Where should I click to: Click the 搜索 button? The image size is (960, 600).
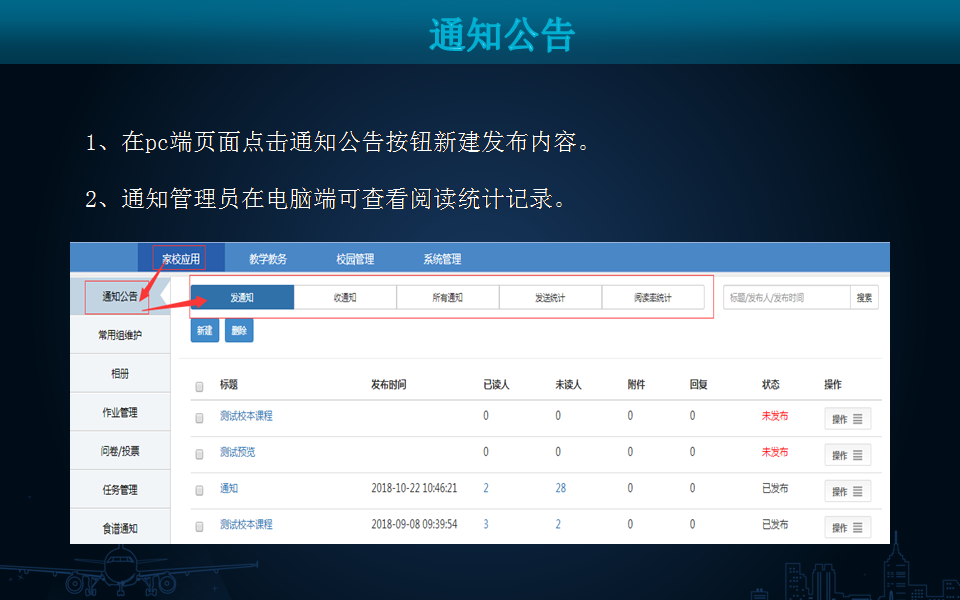coord(864,298)
